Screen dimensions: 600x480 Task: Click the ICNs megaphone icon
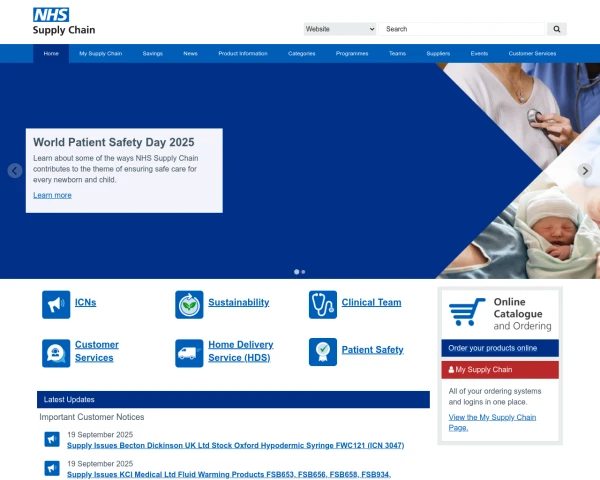pyautogui.click(x=56, y=305)
